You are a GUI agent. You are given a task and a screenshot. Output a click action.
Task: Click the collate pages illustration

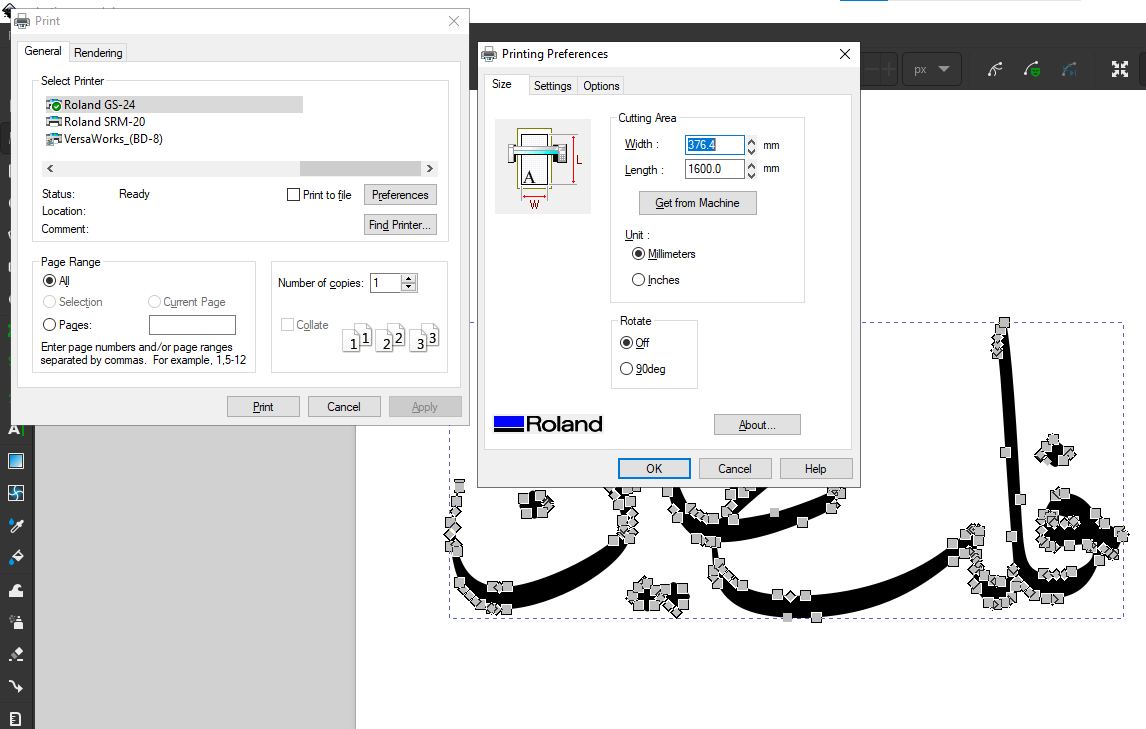[391, 337]
